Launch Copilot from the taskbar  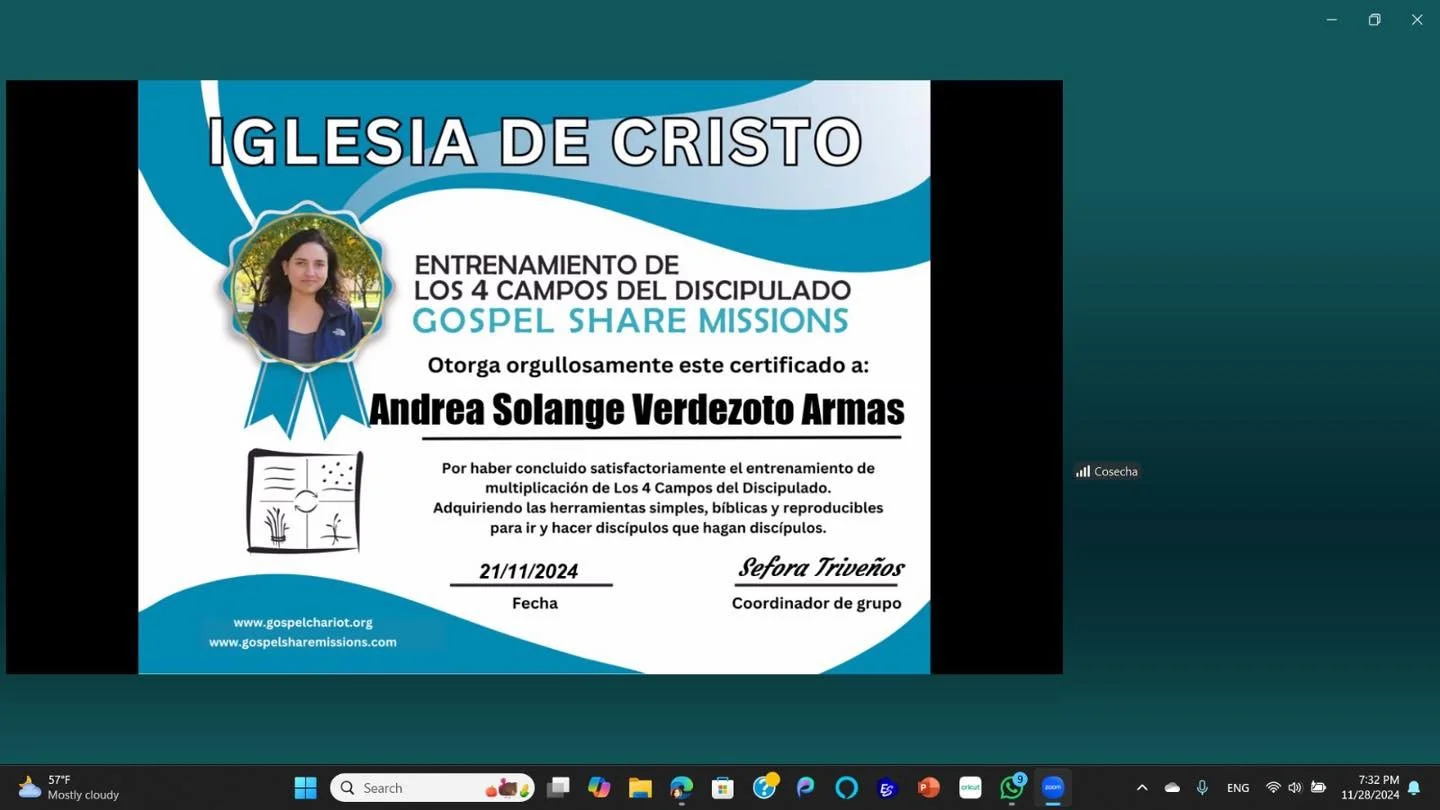tap(599, 788)
